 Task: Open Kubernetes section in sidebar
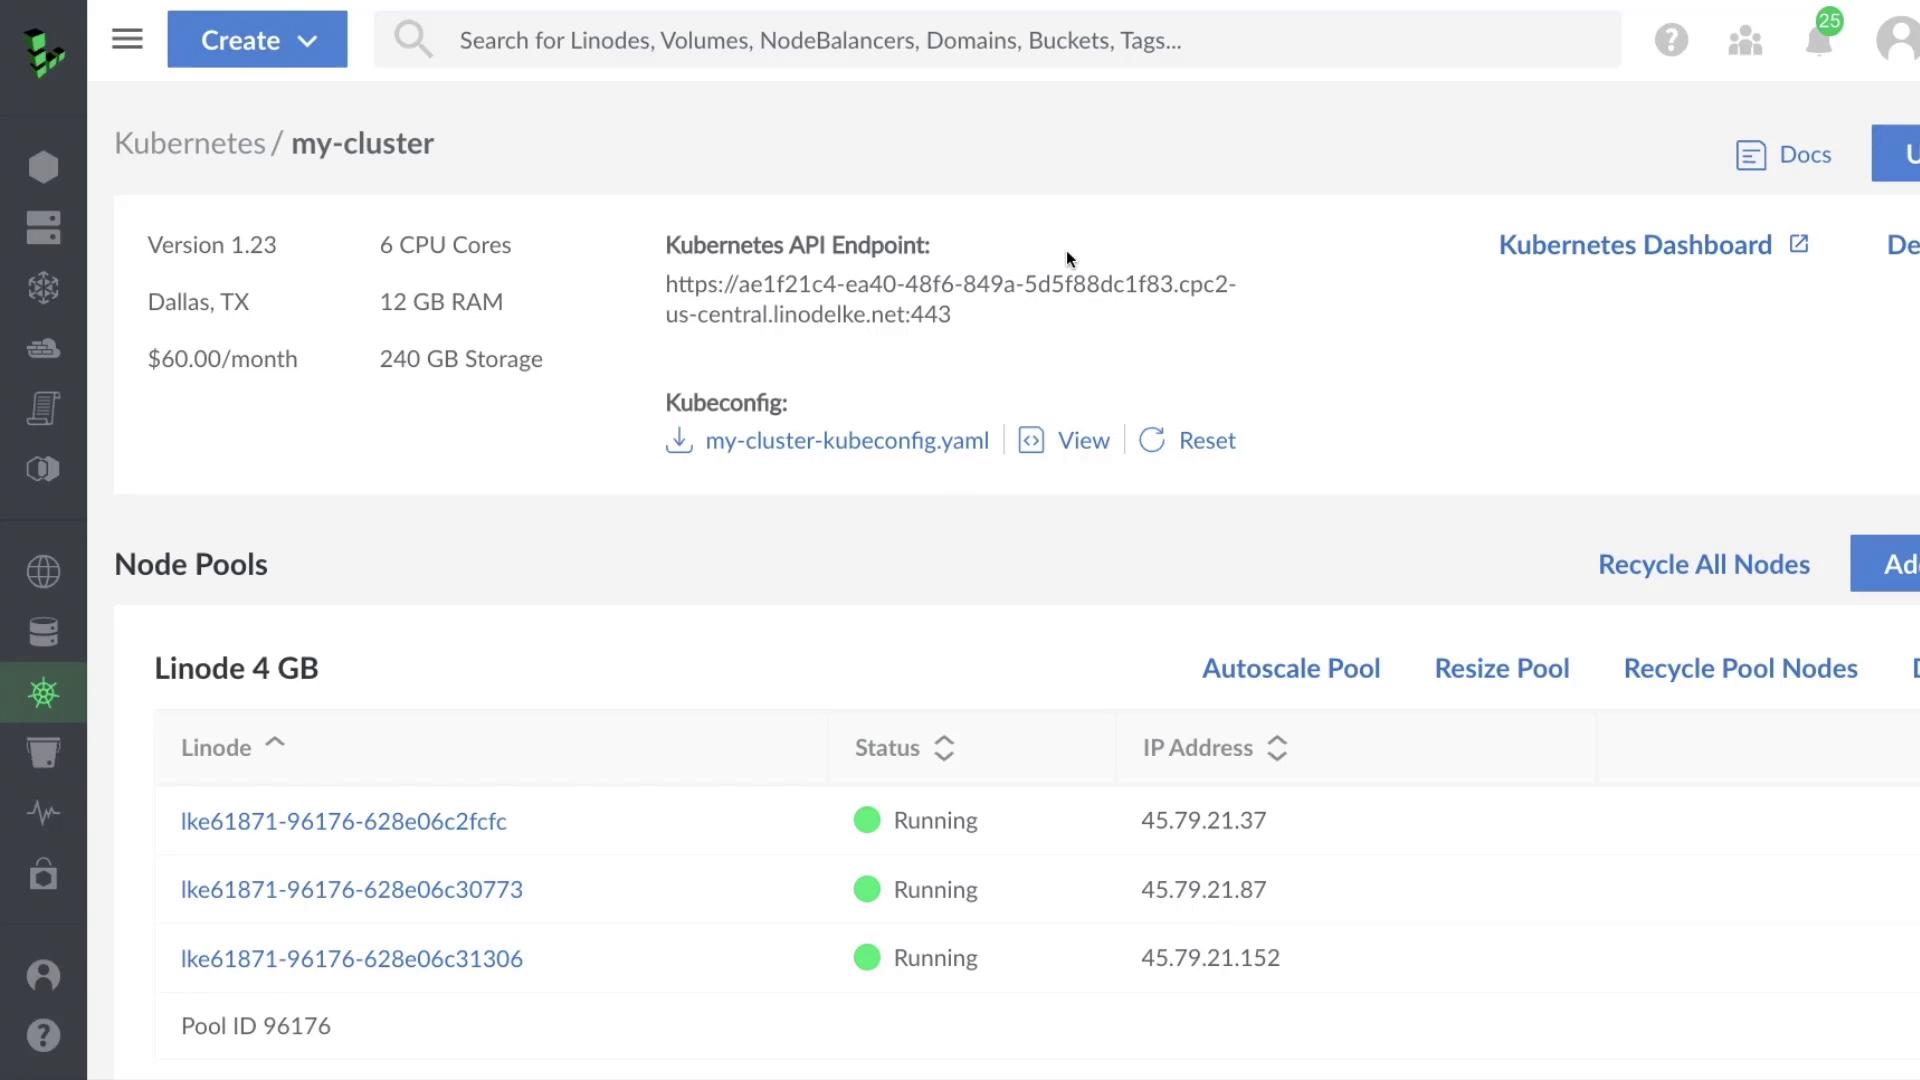[43, 693]
